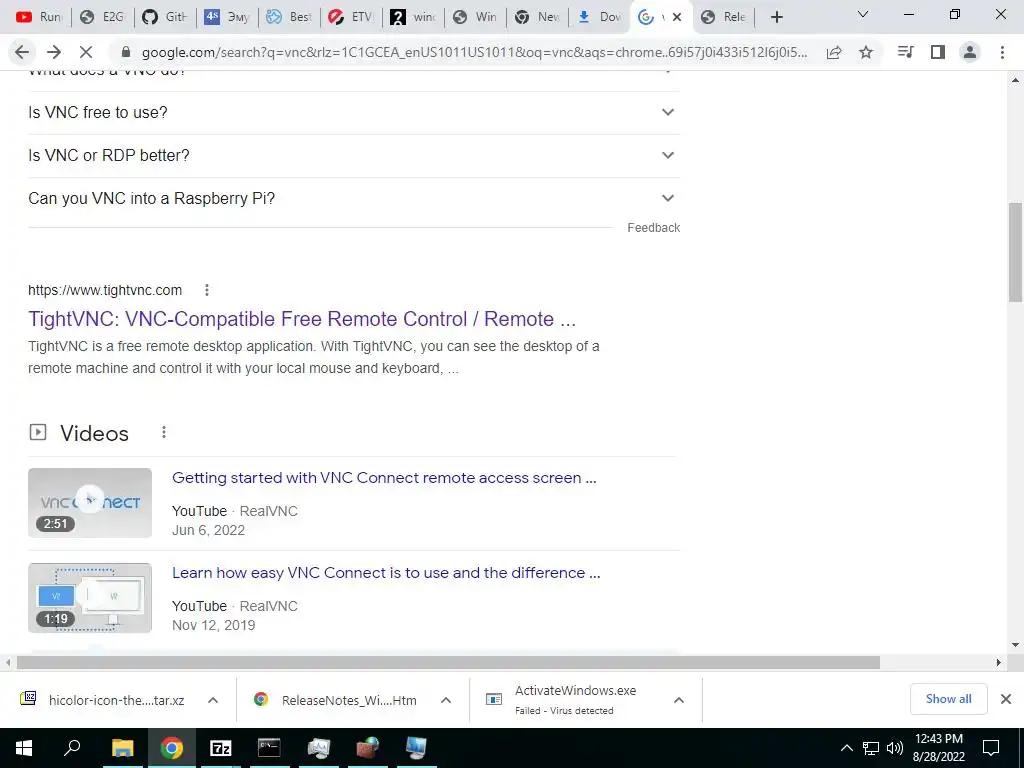The height and width of the screenshot is (768, 1024).
Task: Click Show all downloads
Action: click(948, 699)
